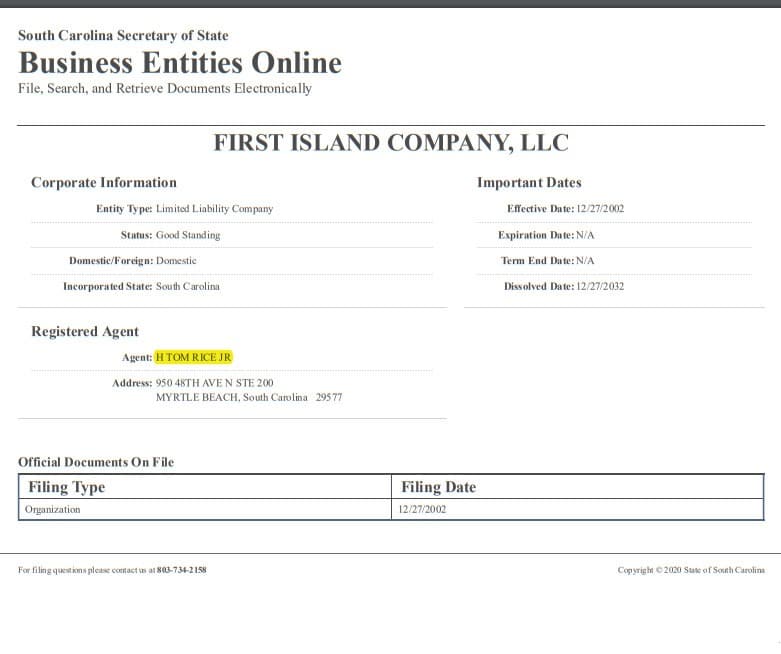
Task: Click the Effective Date value 12/27/2002
Action: [x=600, y=209]
